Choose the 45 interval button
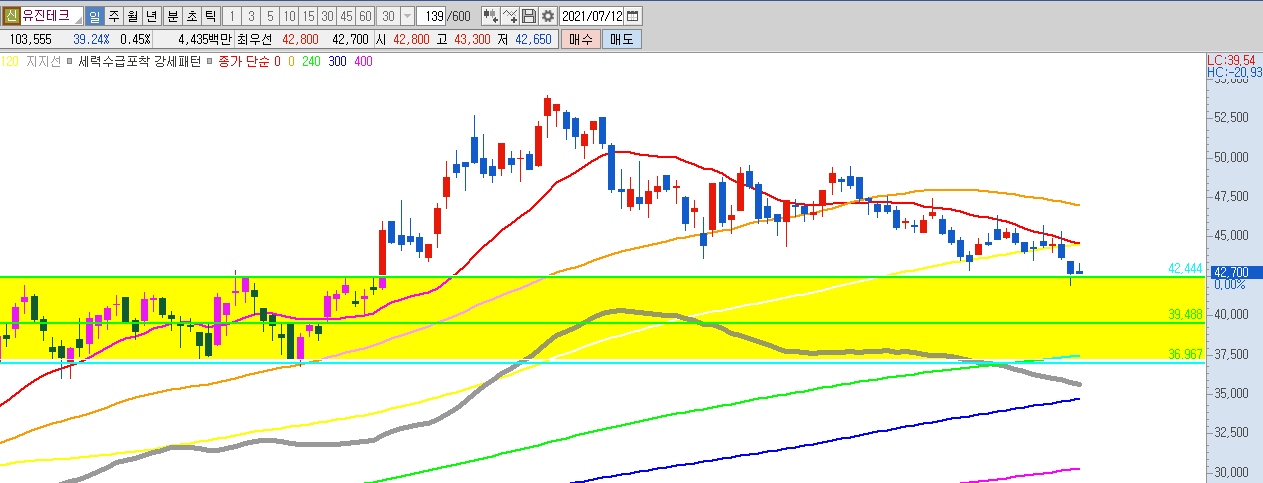1263x483 pixels. click(x=346, y=16)
